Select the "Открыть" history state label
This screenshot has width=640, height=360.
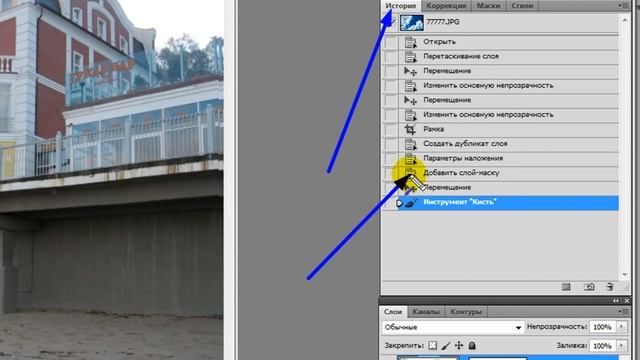[x=439, y=42]
